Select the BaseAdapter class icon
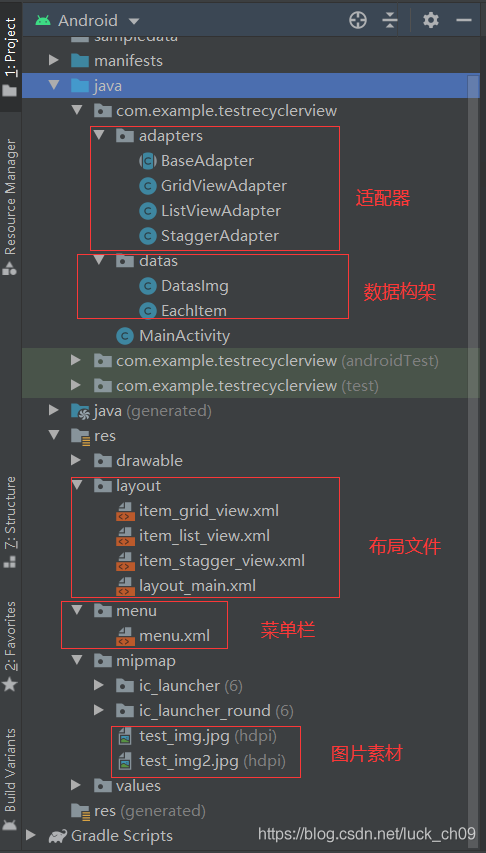The image size is (486, 853). 147,161
